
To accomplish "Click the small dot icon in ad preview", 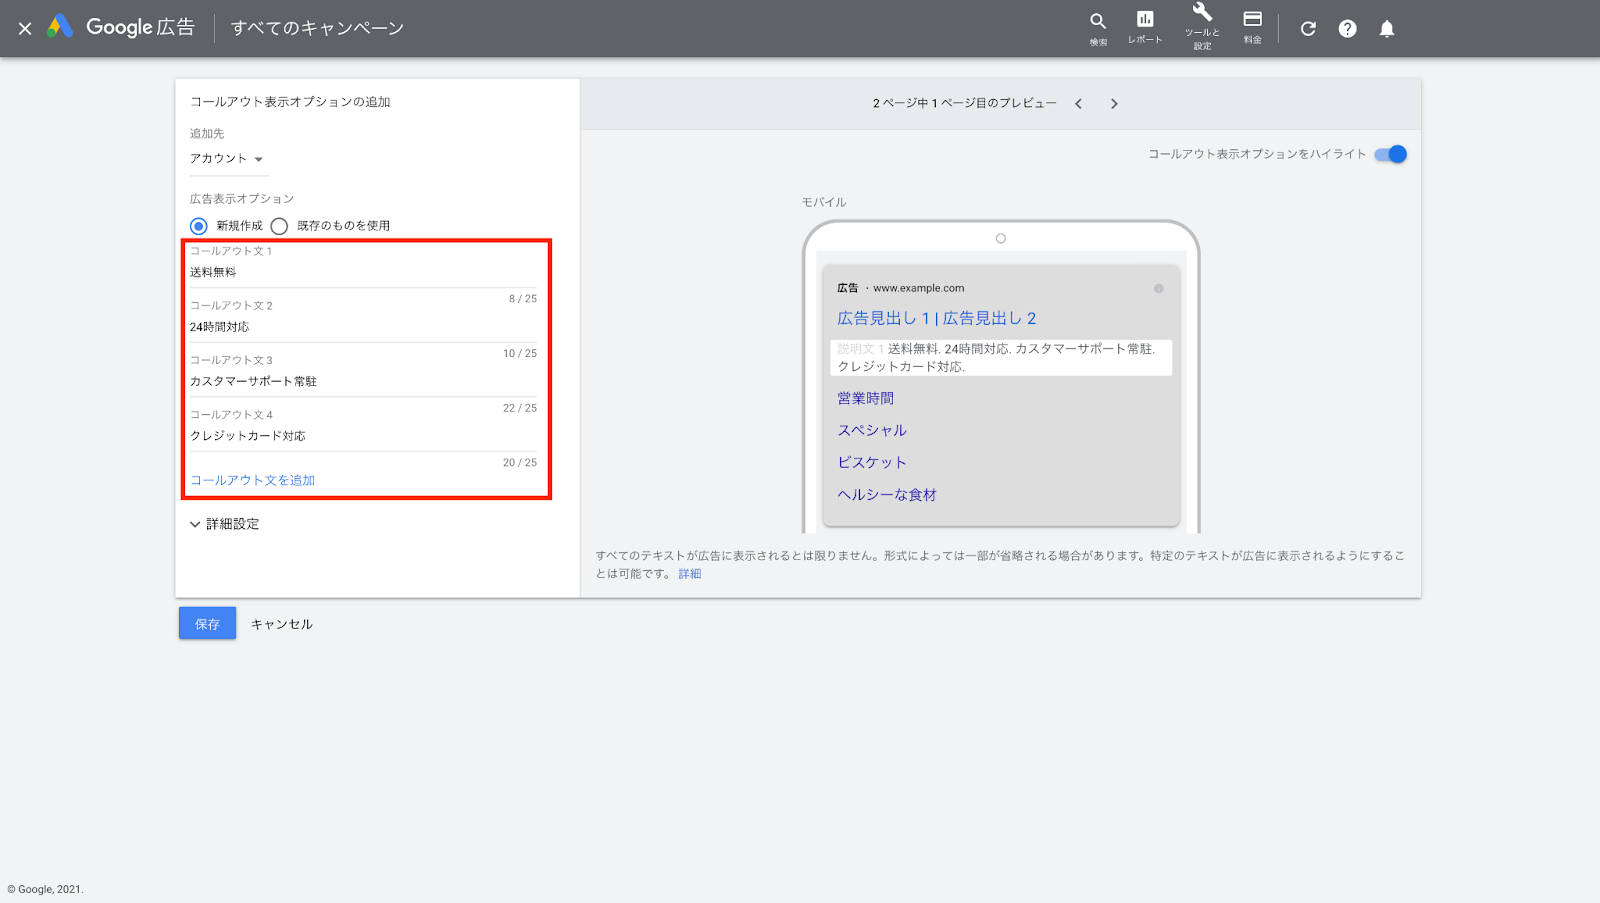I will click(x=1159, y=289).
